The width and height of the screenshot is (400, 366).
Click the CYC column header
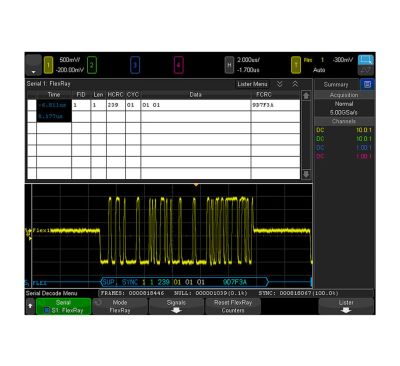pyautogui.click(x=133, y=95)
